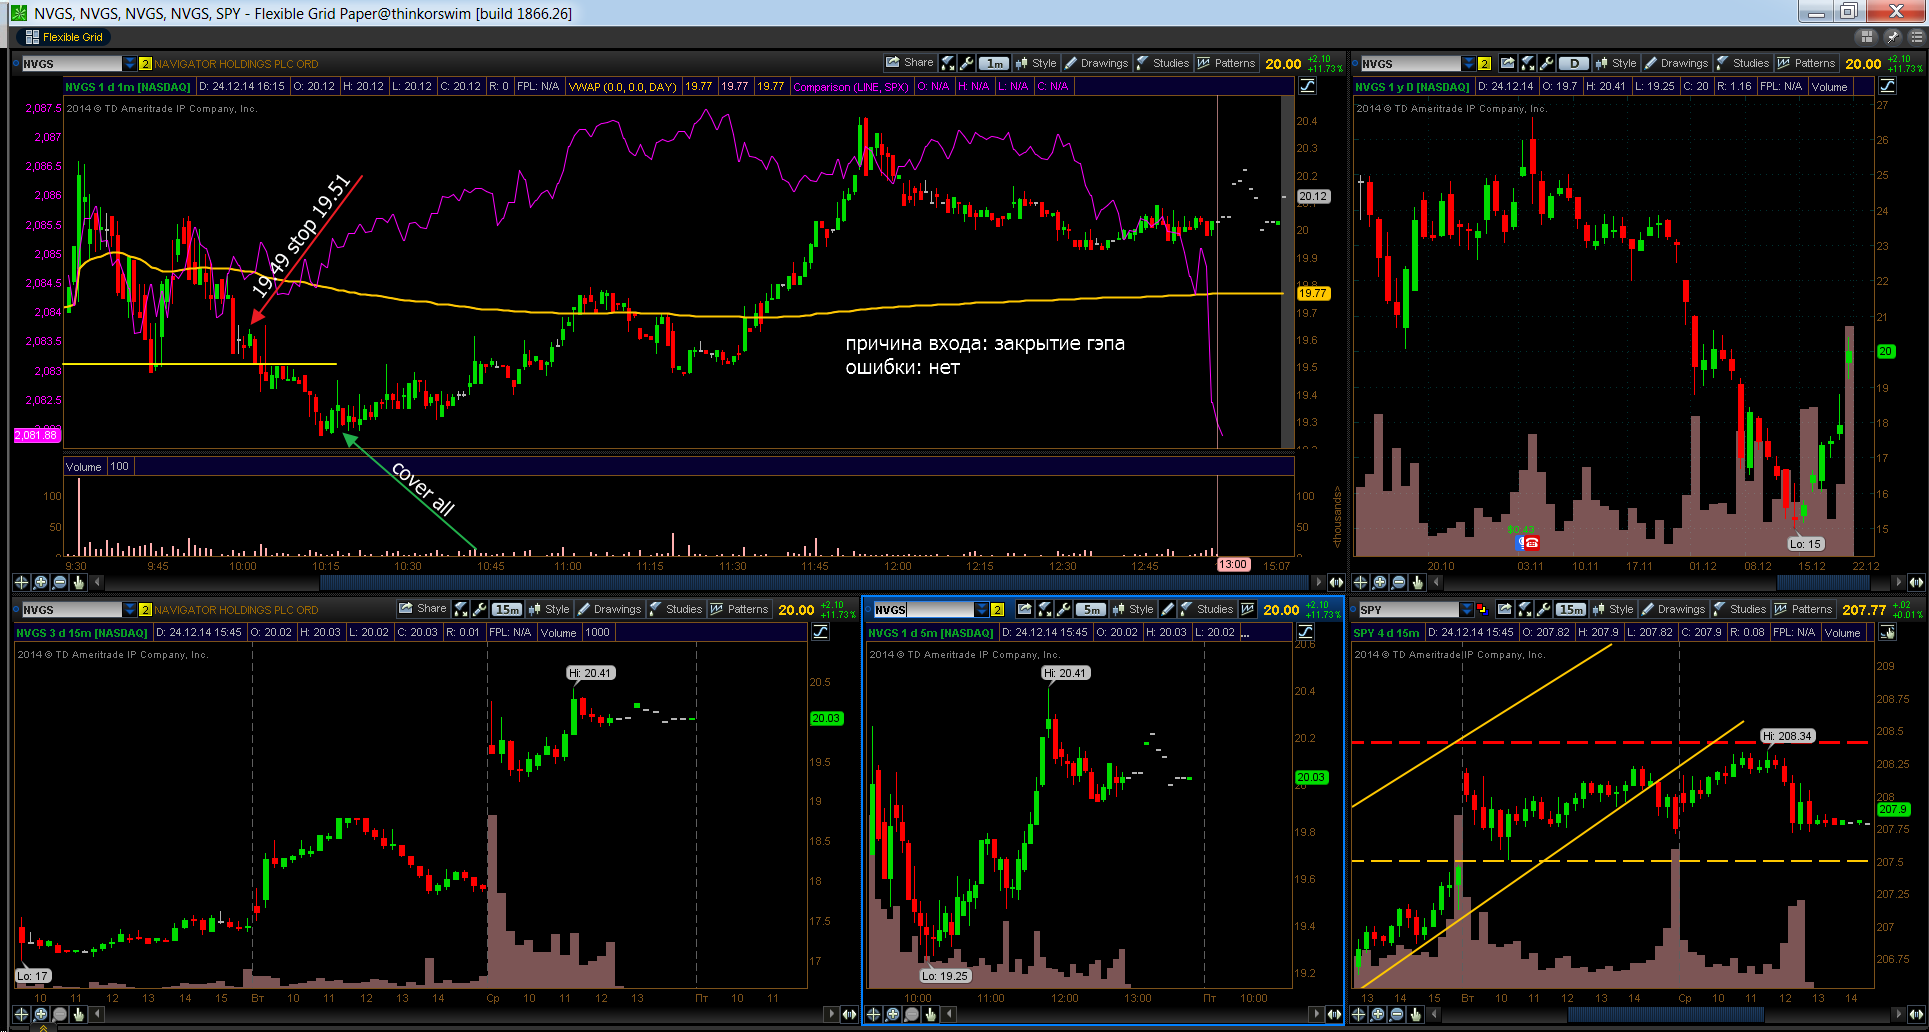Click the wrench icon in the daily chart toolbar
1929x1032 pixels.
tap(1546, 63)
